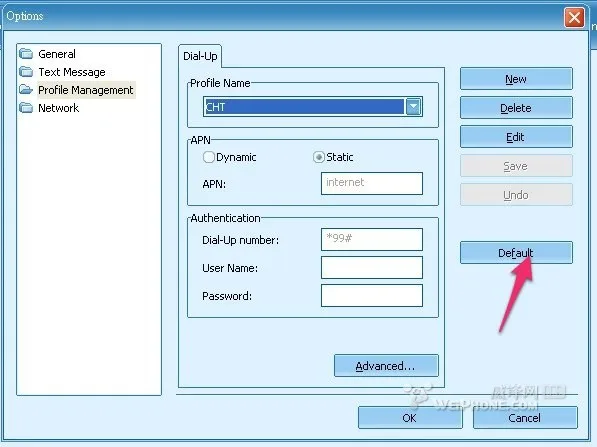This screenshot has height=447, width=597.
Task: Confirm with the OK button
Action: pos(410,418)
